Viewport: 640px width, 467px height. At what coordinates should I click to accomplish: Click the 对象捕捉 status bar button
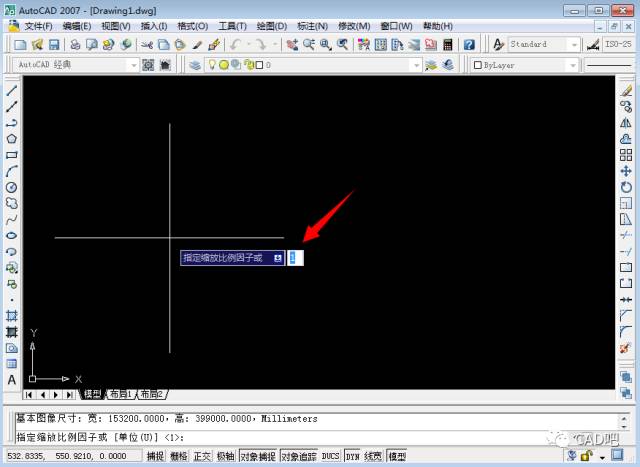pyautogui.click(x=256, y=456)
